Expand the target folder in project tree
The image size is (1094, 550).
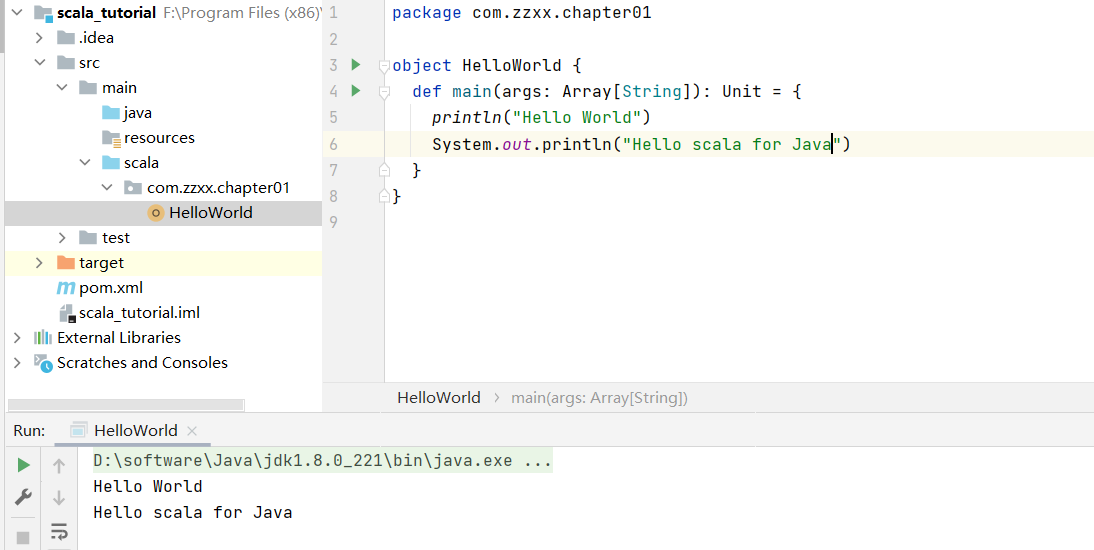39,263
